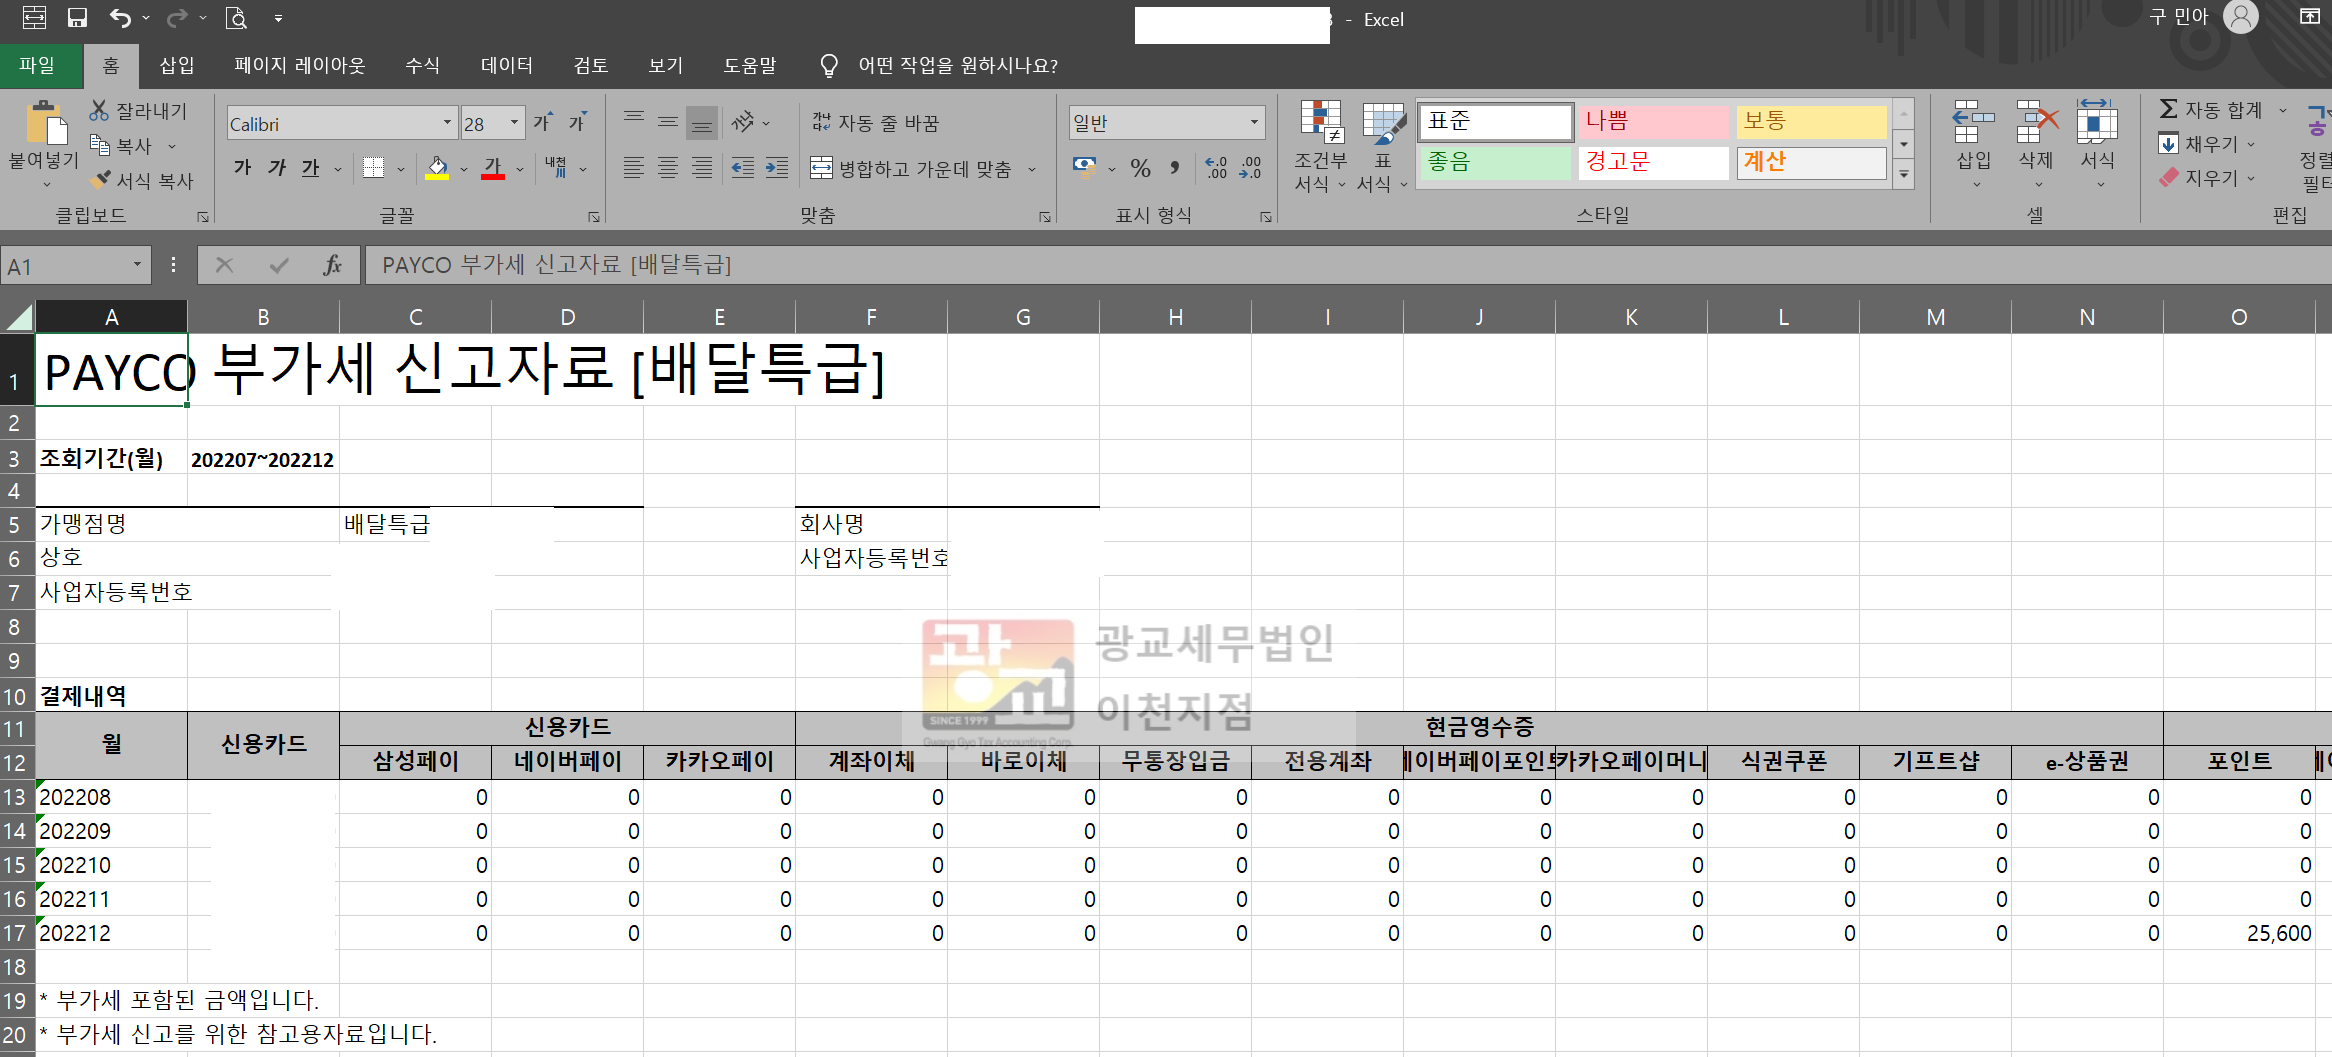Click the Copy (복사) icon

click(x=99, y=145)
